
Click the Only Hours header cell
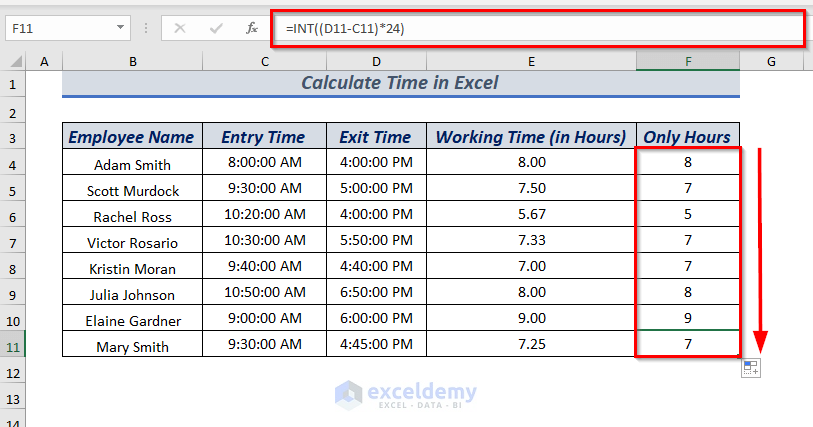coord(688,136)
